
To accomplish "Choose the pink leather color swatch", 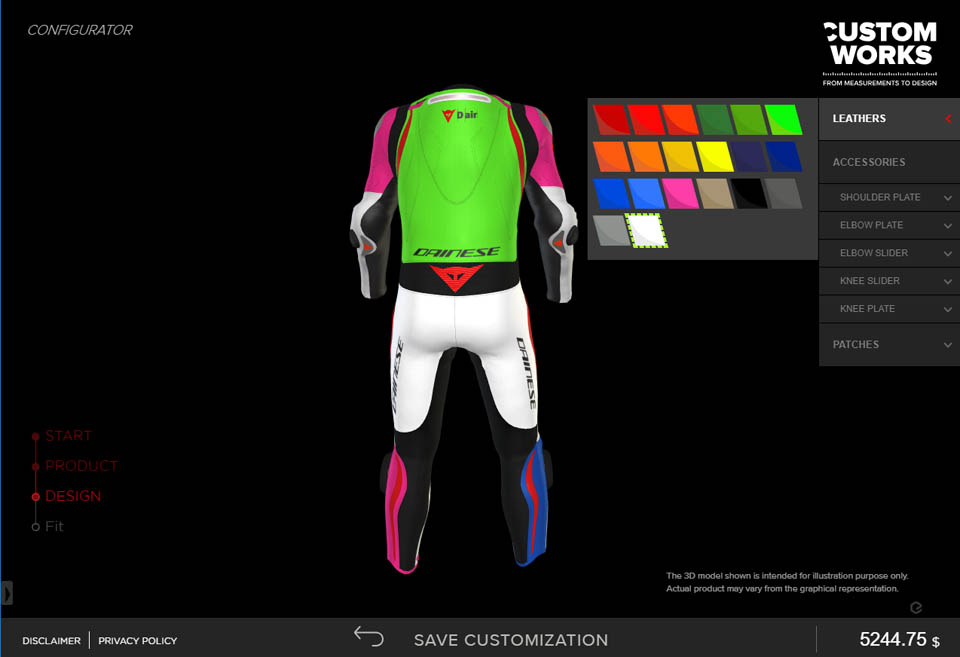I will 680,193.
